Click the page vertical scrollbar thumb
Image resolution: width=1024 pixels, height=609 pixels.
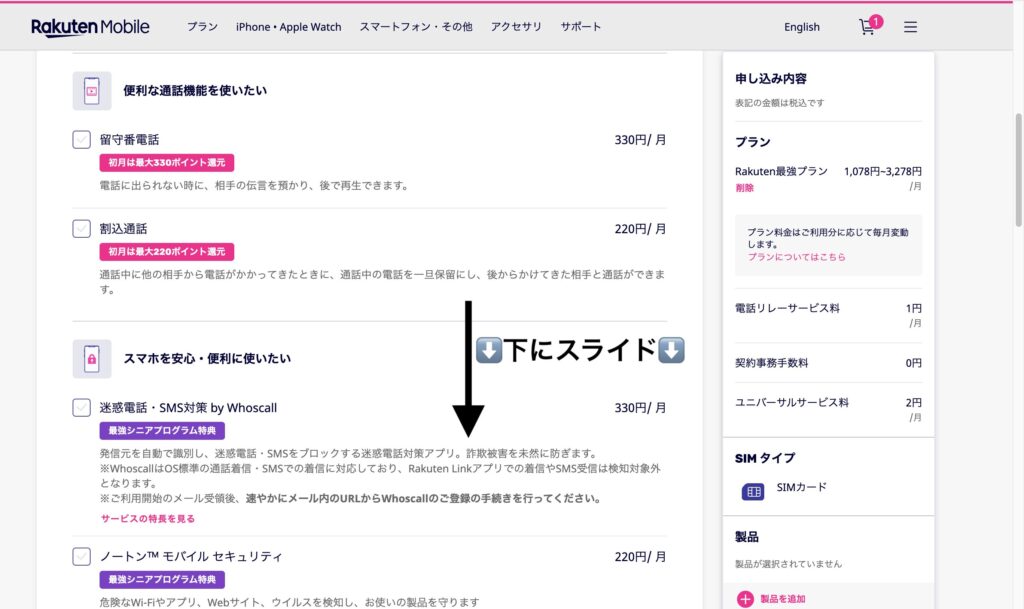tap(1018, 170)
